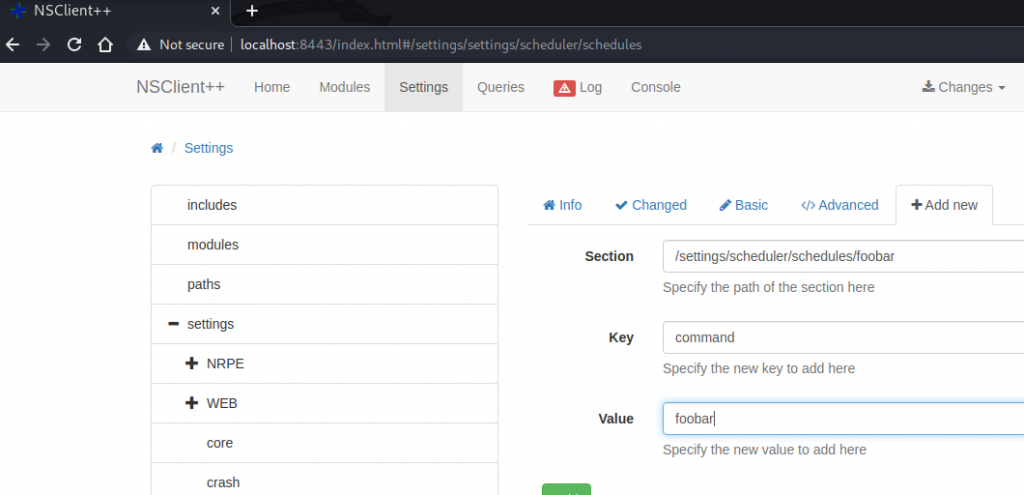Select includes in settings tree

pos(325,205)
